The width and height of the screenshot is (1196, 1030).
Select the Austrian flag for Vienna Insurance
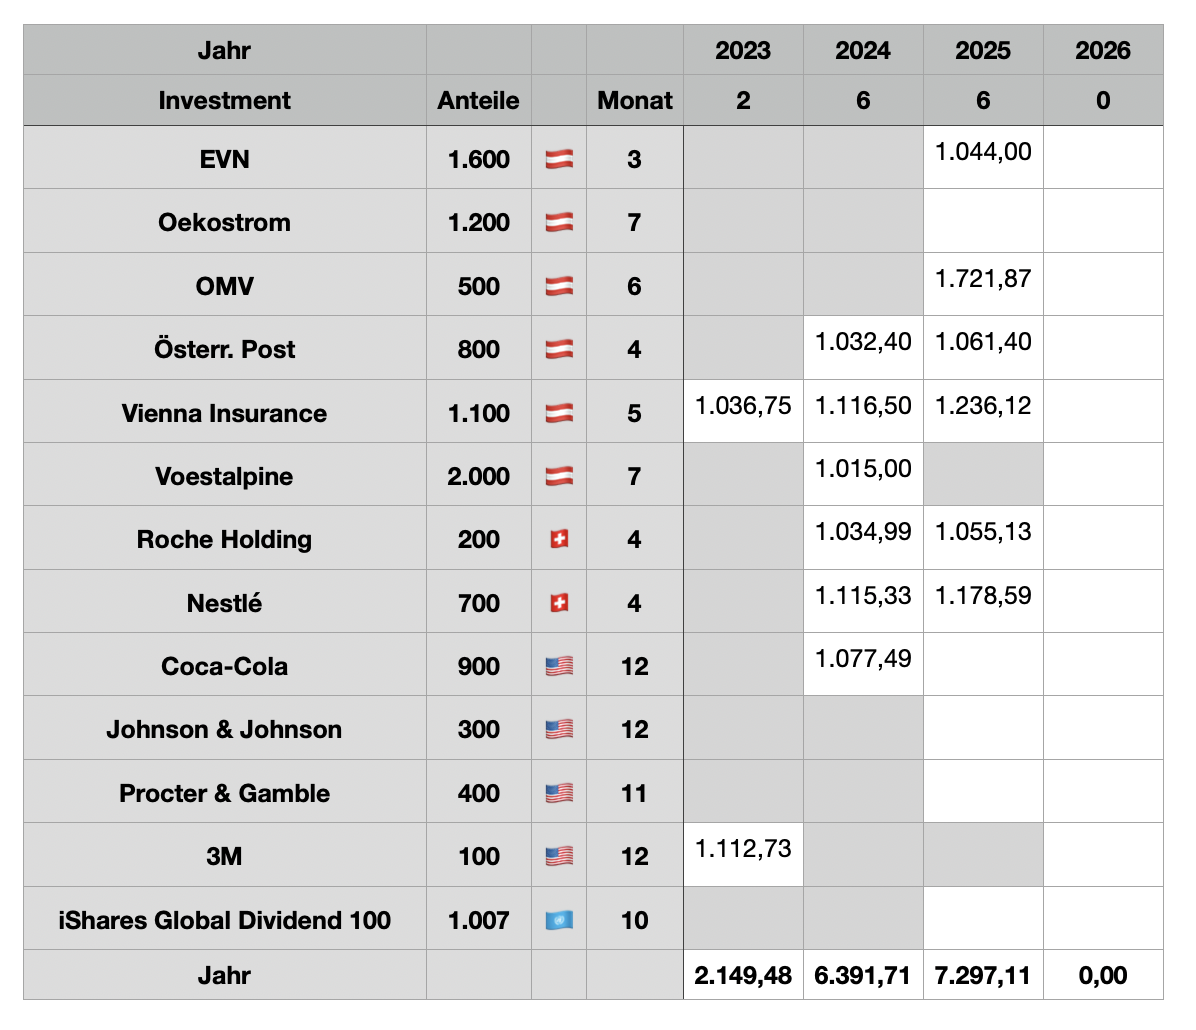(559, 413)
